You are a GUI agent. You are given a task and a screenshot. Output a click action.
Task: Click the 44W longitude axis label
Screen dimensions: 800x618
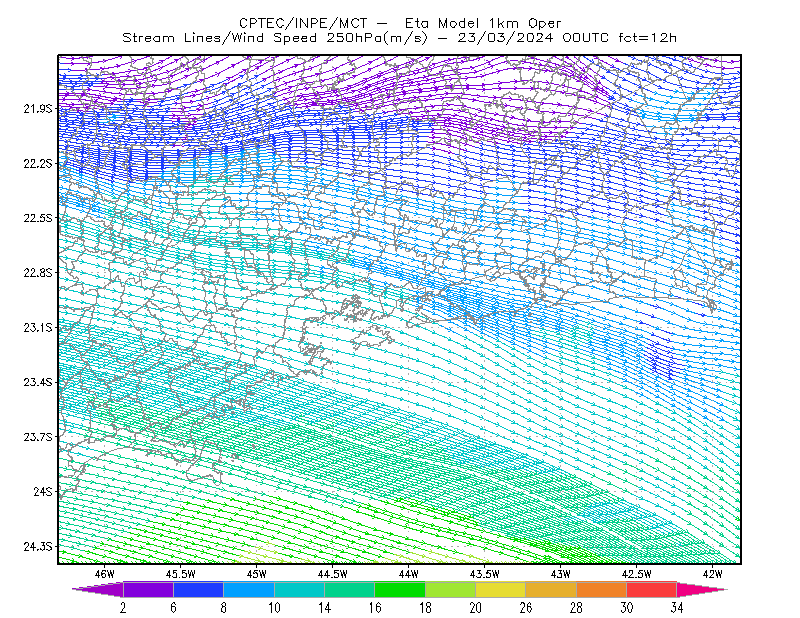[409, 574]
